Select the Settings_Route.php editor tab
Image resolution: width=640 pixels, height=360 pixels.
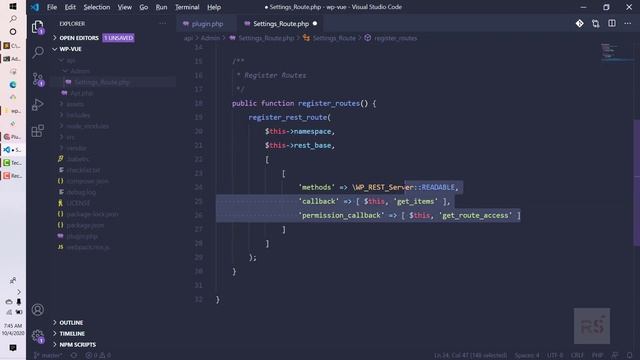(281, 24)
